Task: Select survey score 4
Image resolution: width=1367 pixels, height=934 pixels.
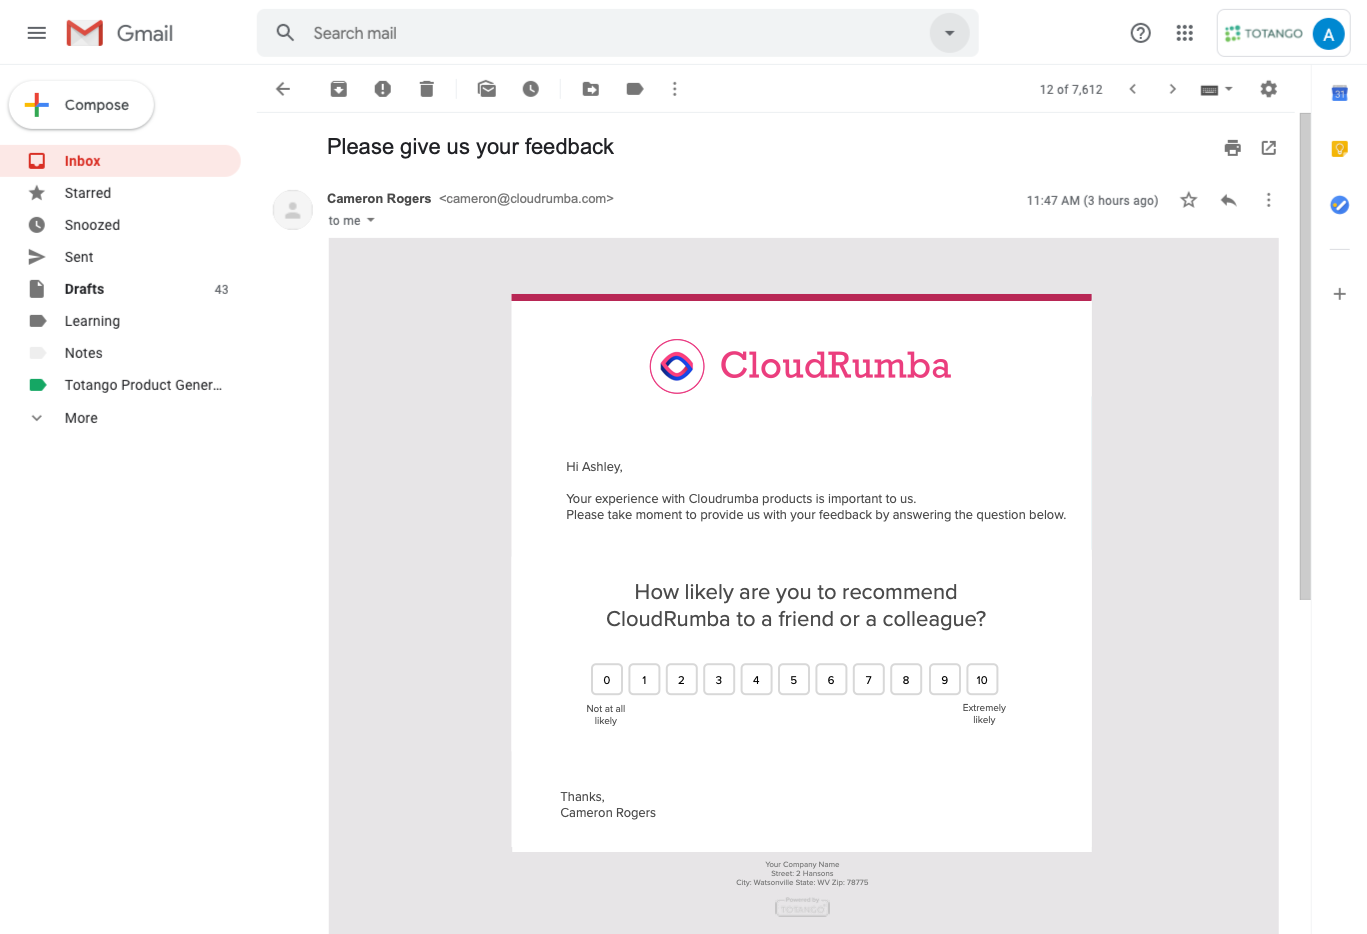Action: 756,680
